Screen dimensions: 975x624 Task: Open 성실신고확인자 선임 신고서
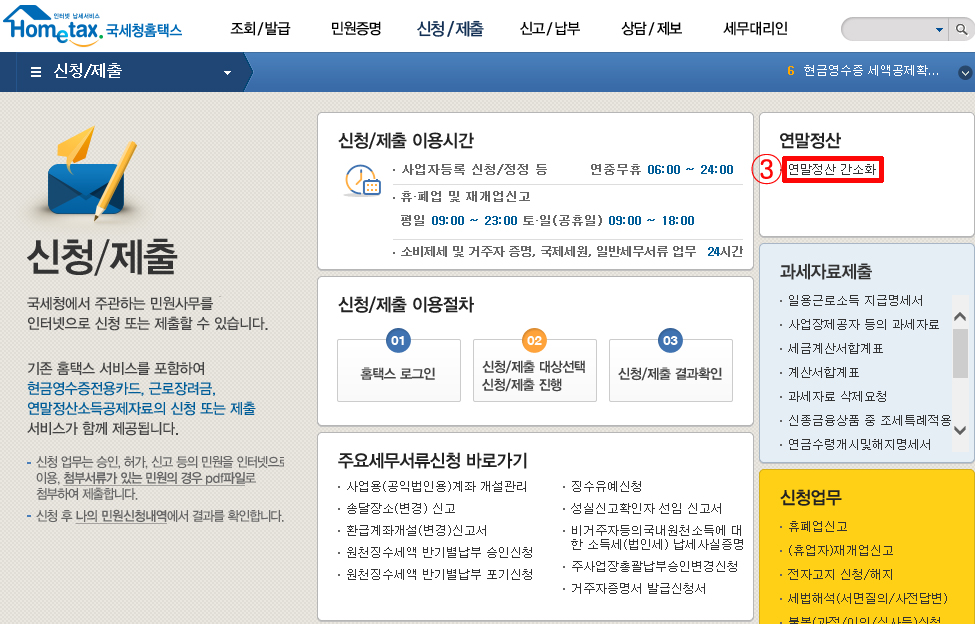coord(646,508)
